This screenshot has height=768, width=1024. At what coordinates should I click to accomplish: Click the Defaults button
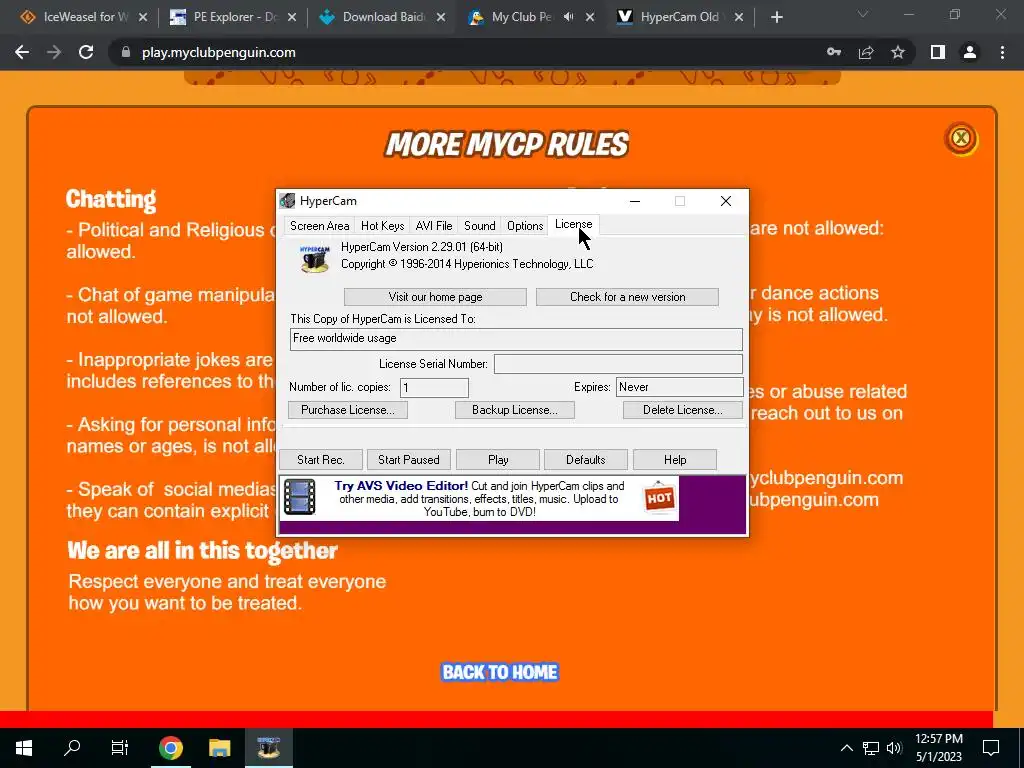[x=586, y=460]
